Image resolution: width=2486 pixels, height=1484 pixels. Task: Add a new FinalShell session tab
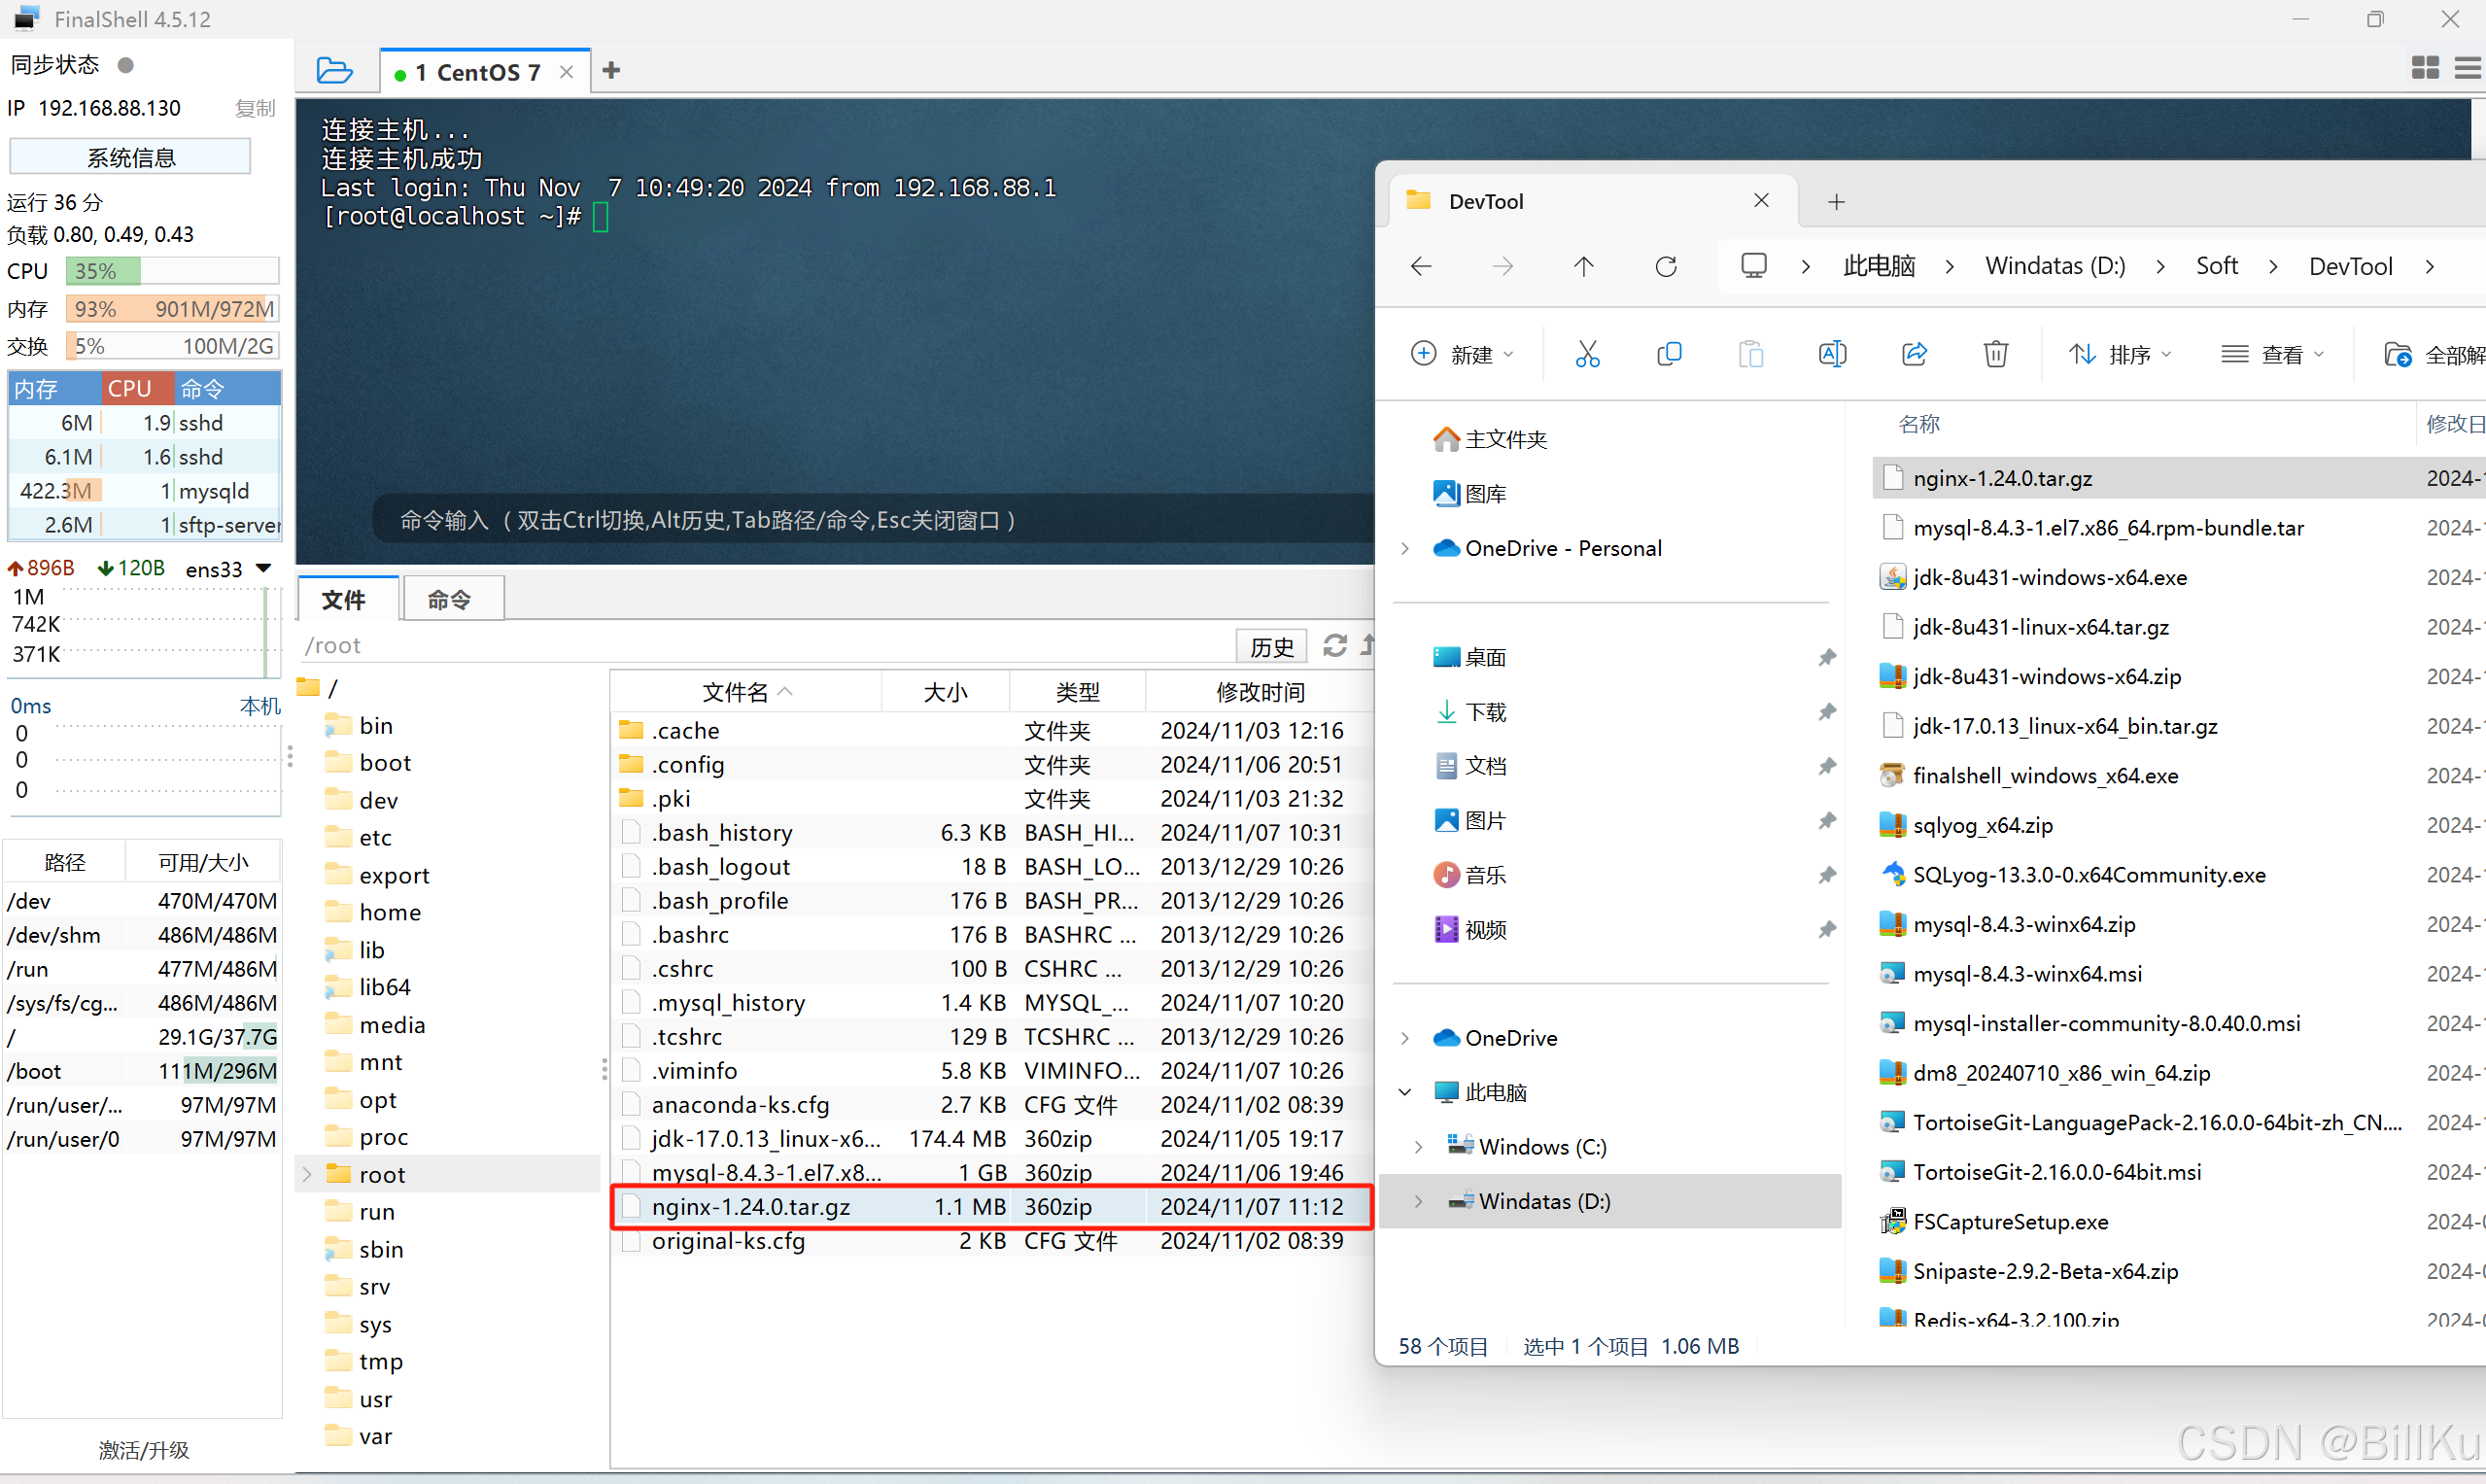tap(612, 70)
